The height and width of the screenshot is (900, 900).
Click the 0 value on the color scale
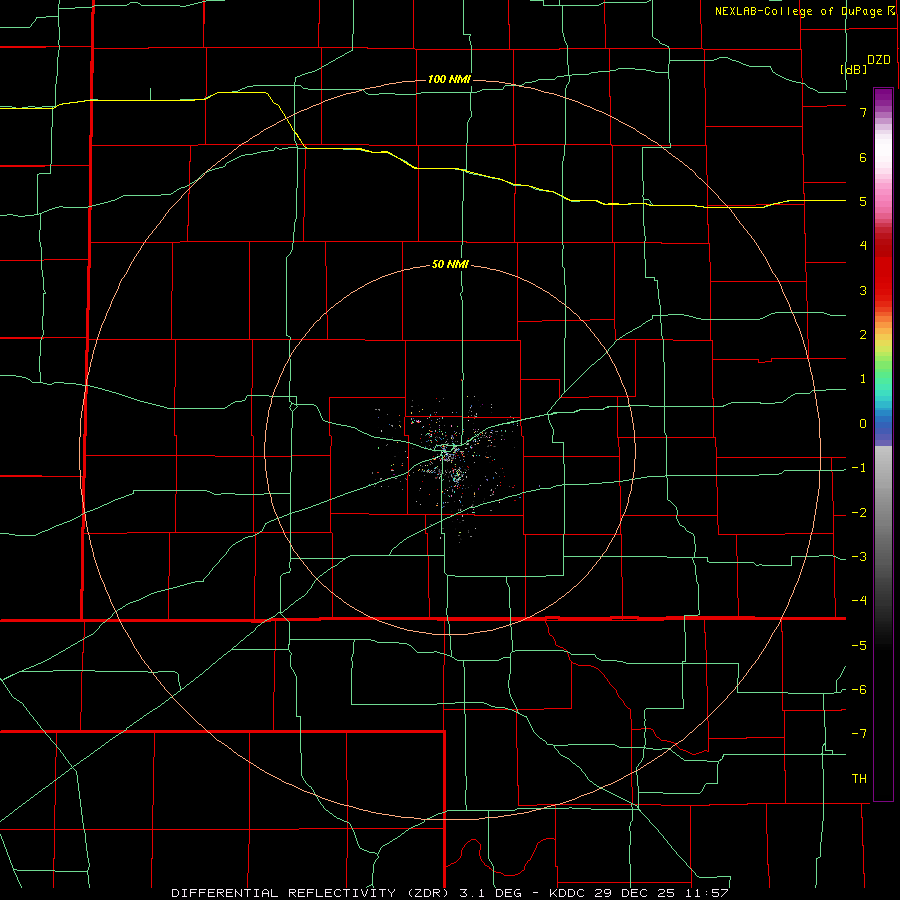[x=863, y=424]
